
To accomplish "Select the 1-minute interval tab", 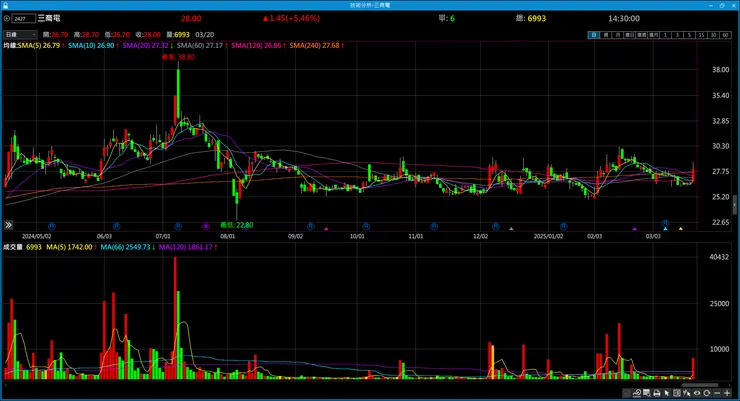I will [x=665, y=35].
